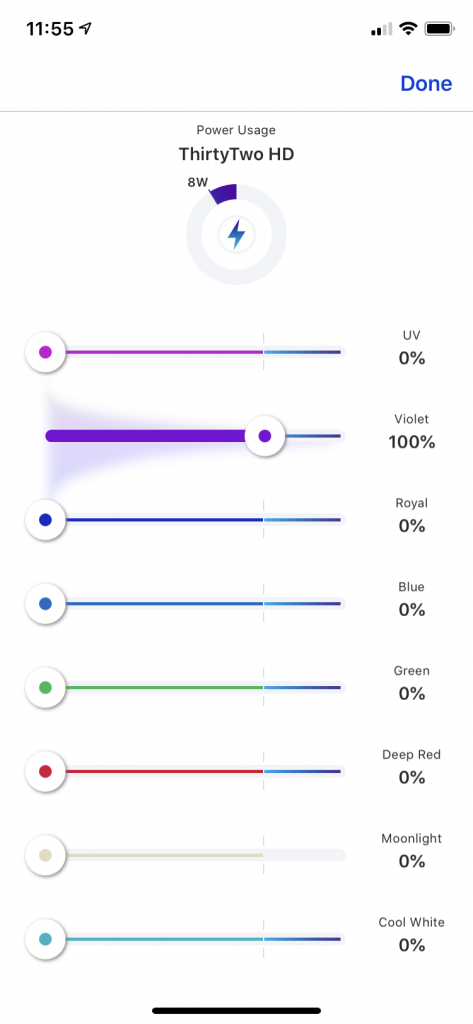Tap the 8W power usage ring segment
This screenshot has height=1024, width=473.
click(x=223, y=194)
